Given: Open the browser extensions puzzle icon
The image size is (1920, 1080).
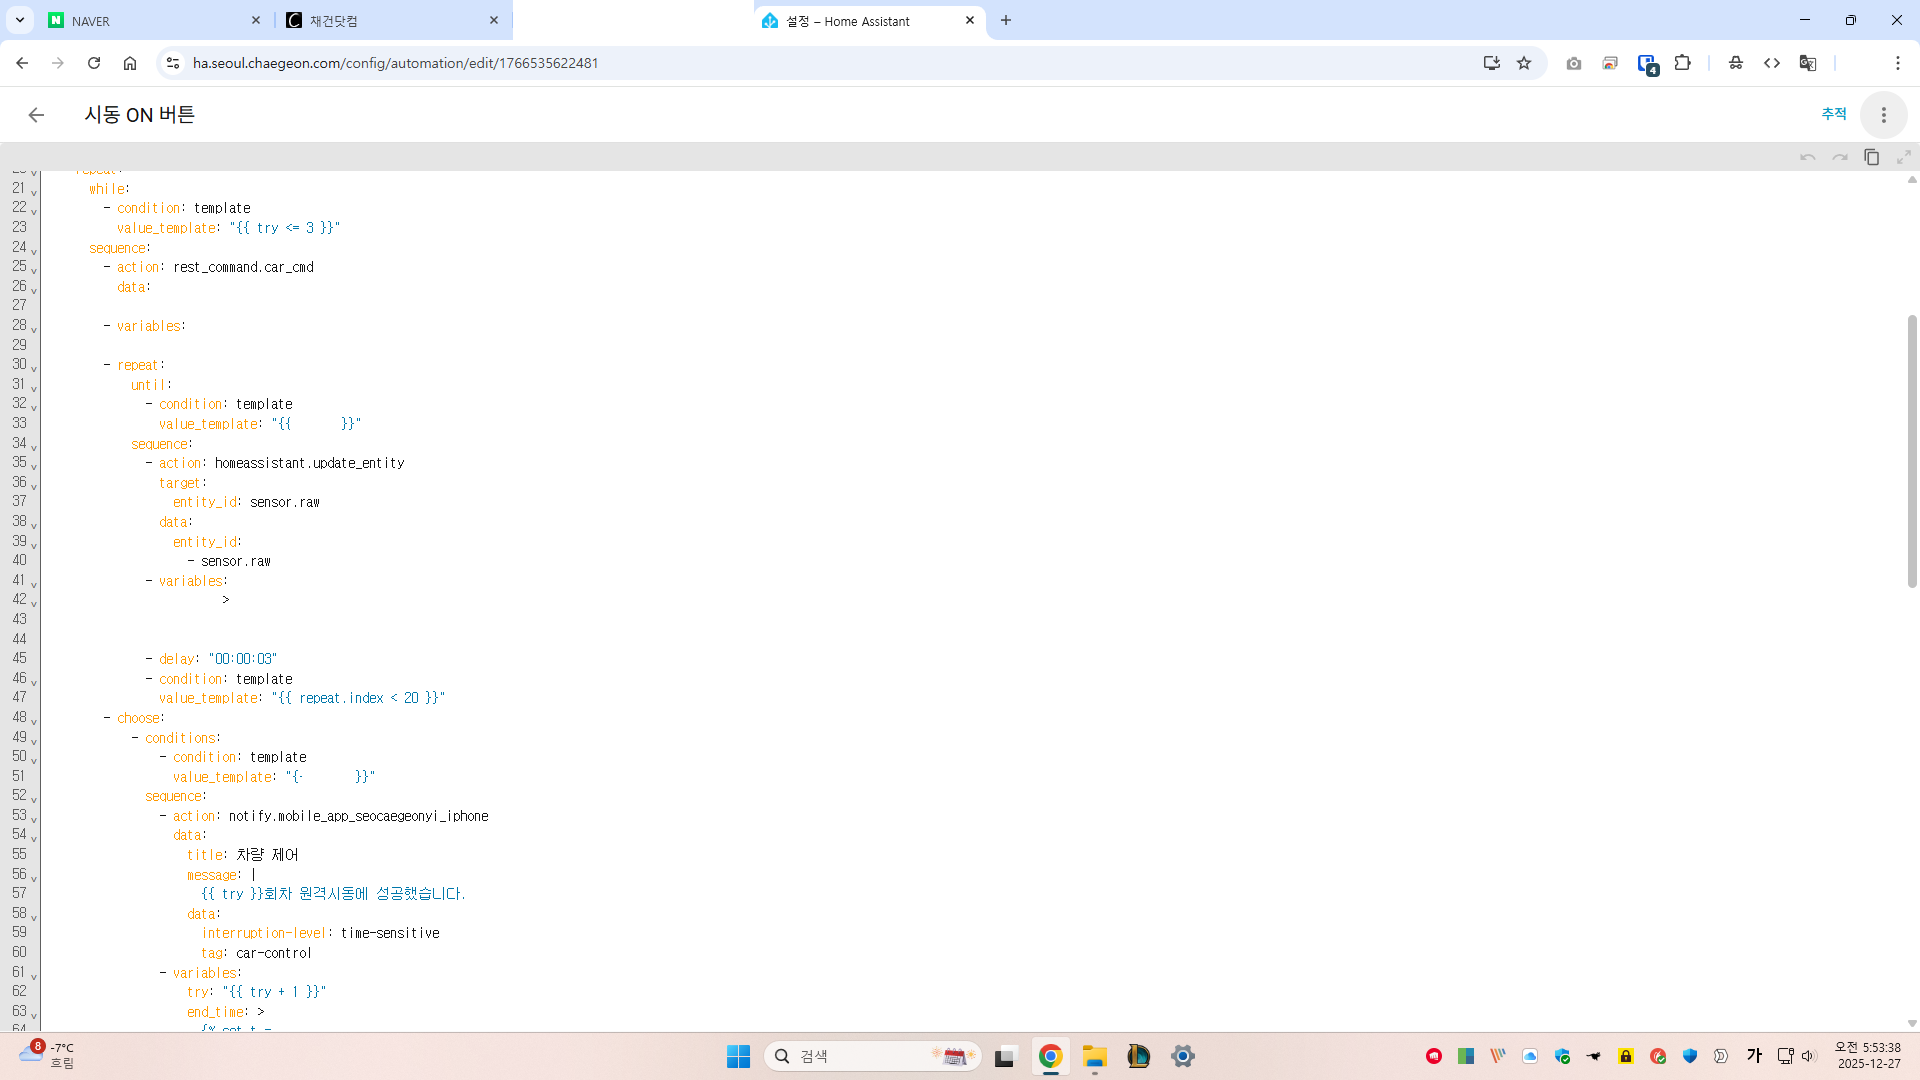Looking at the screenshot, I should pos(1682,63).
